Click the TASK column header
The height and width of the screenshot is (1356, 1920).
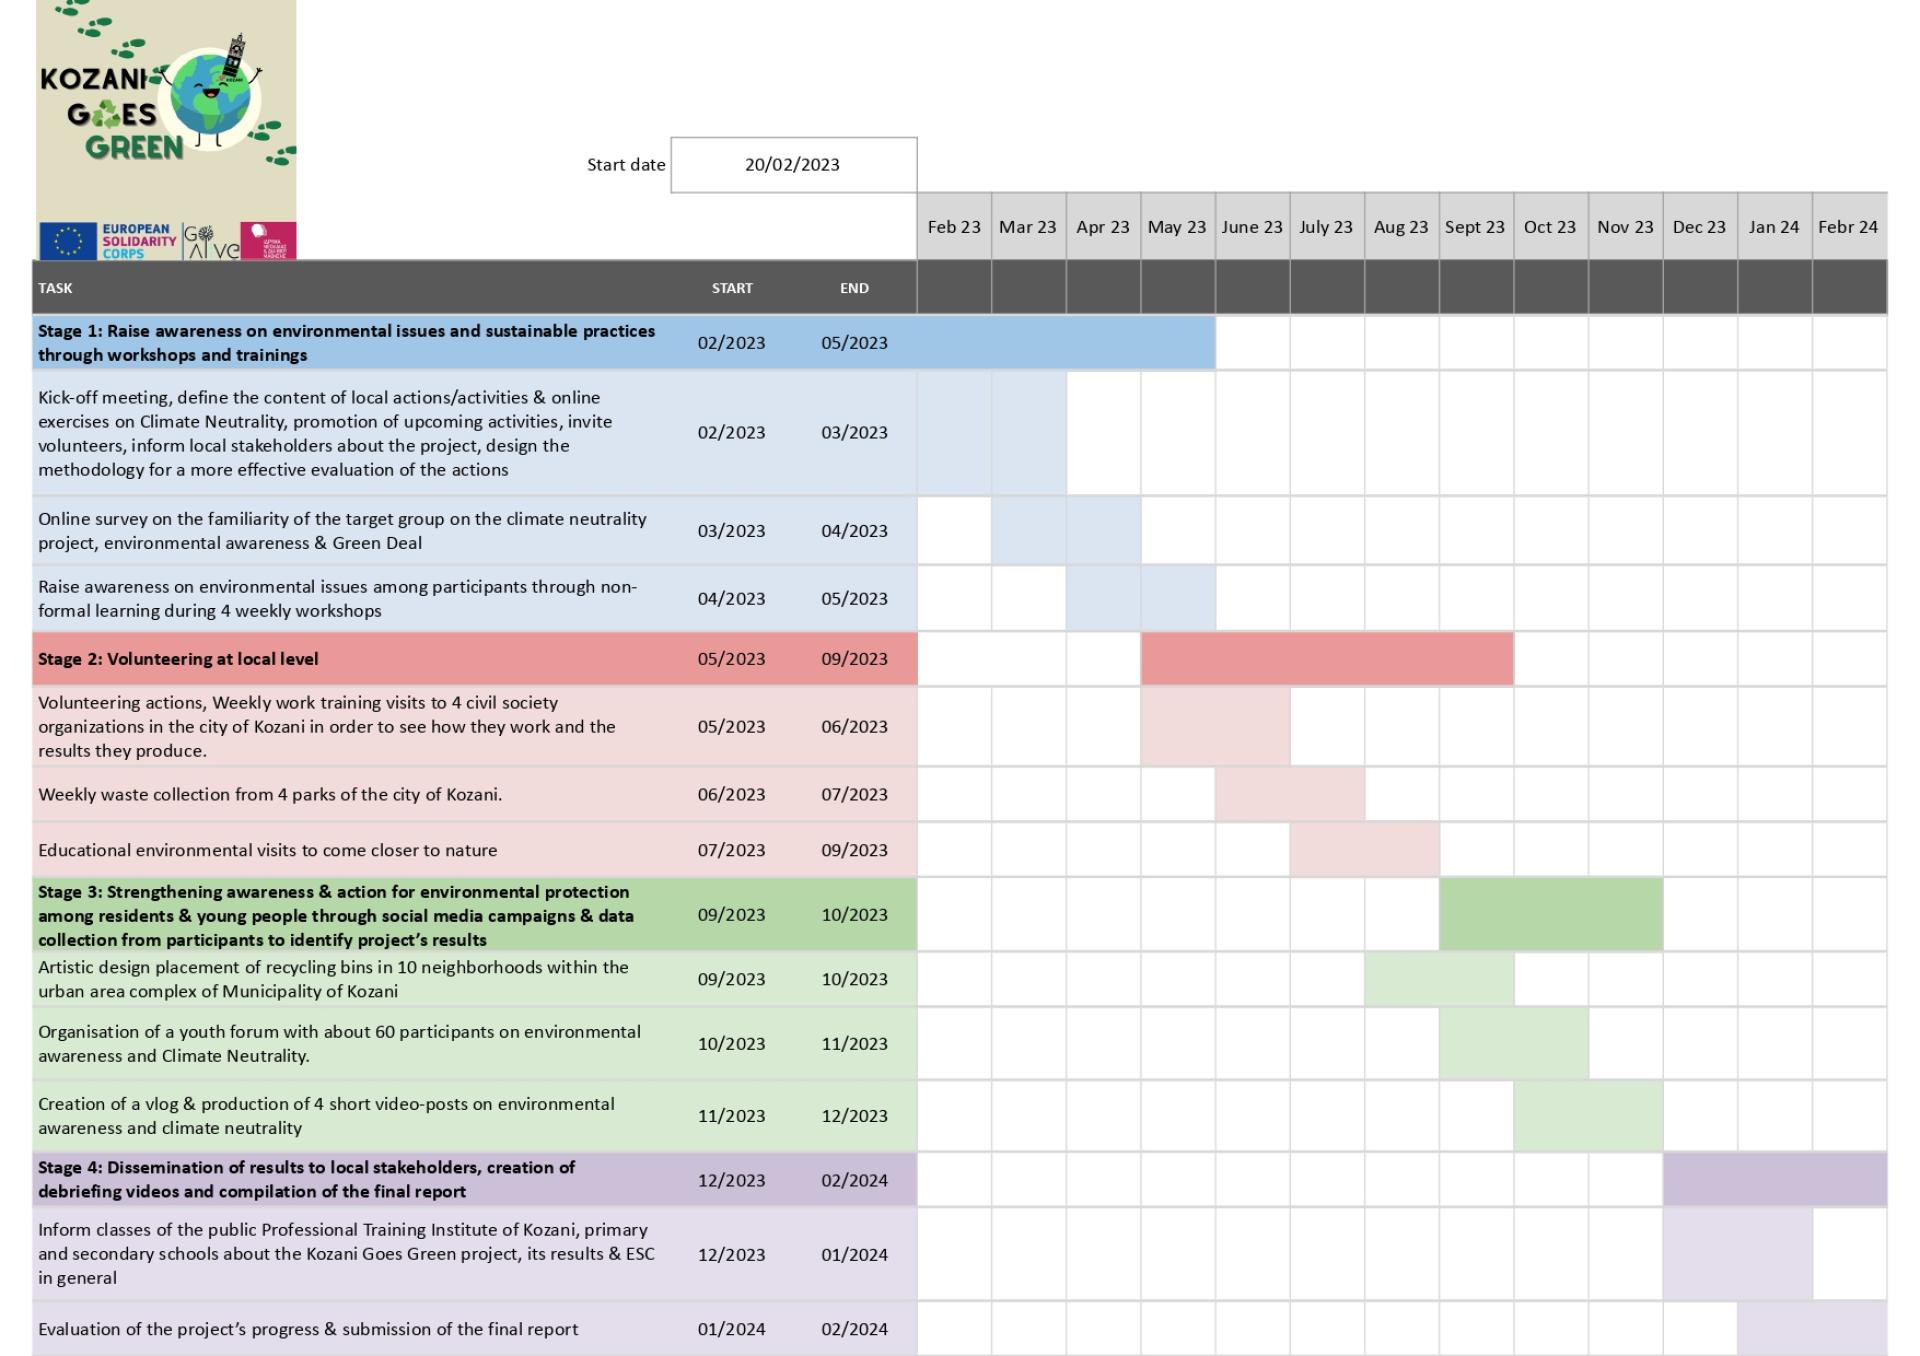tap(56, 288)
